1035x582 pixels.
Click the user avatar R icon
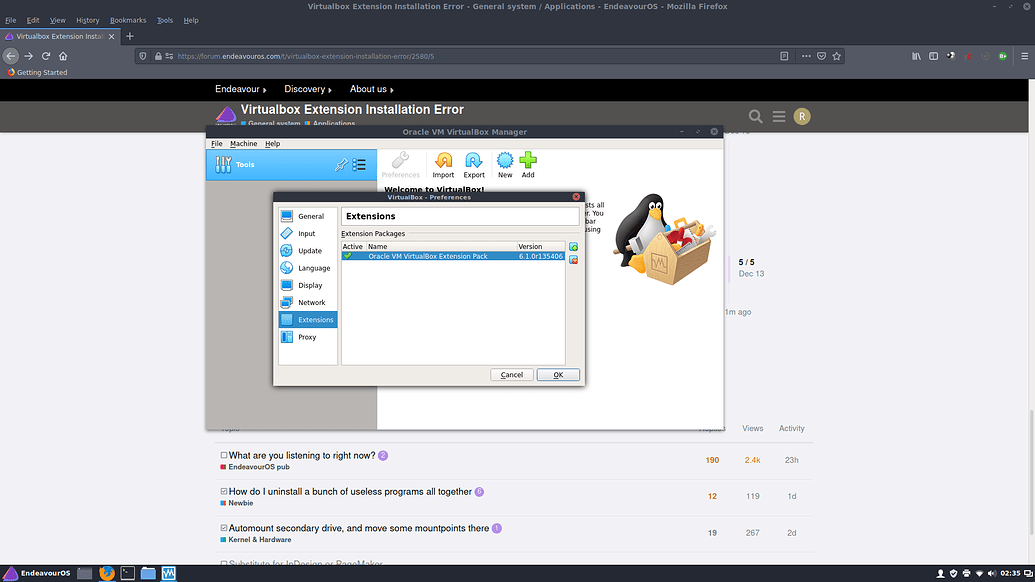click(x=802, y=117)
